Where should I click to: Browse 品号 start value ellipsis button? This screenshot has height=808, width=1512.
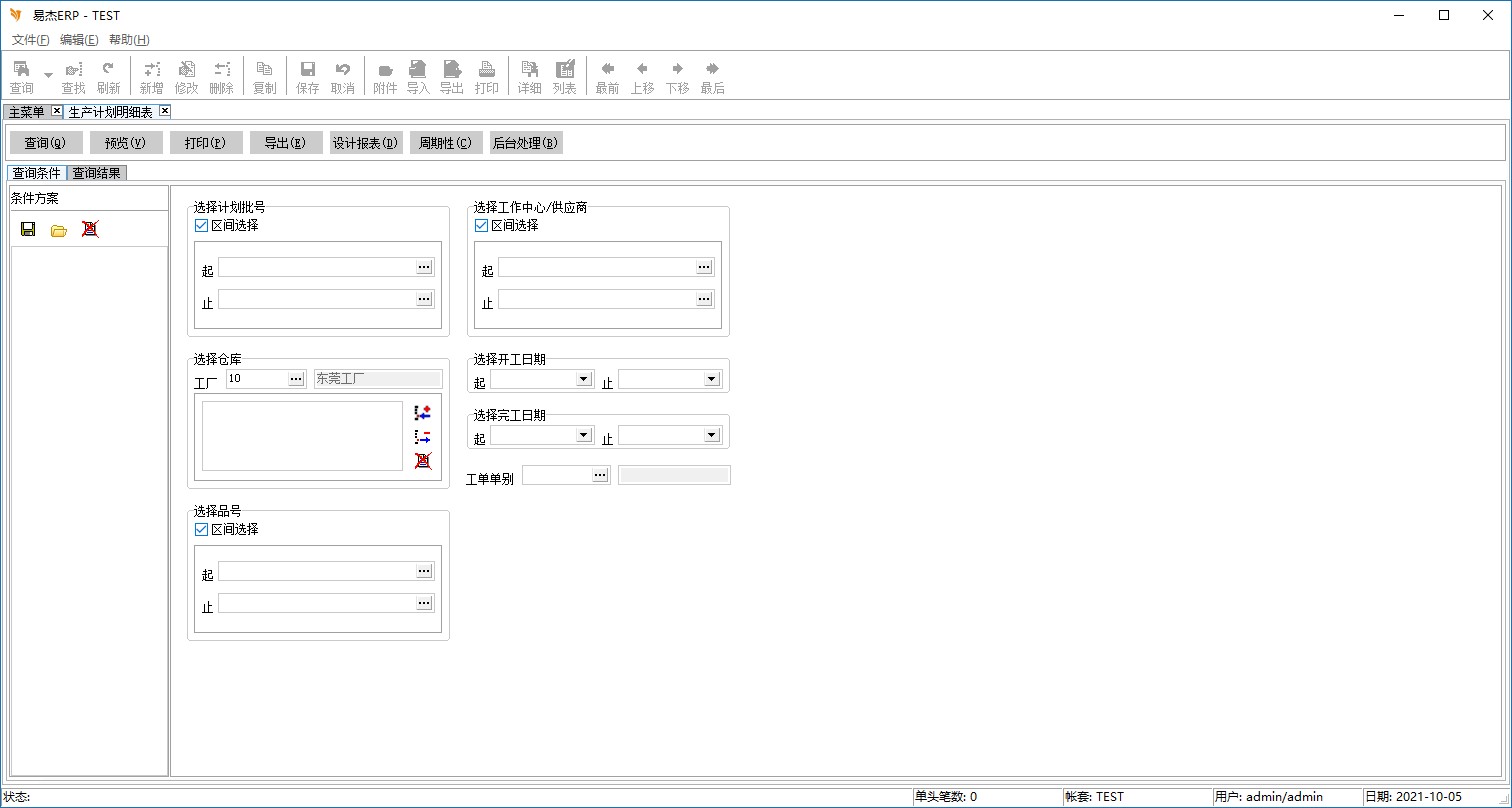coord(424,571)
